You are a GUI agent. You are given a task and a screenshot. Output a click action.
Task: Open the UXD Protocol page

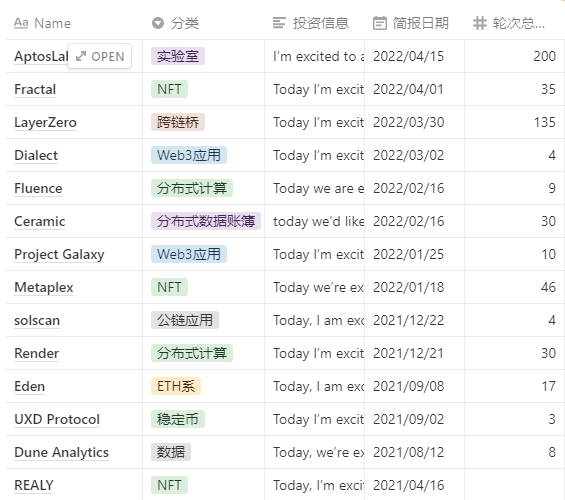click(57, 419)
